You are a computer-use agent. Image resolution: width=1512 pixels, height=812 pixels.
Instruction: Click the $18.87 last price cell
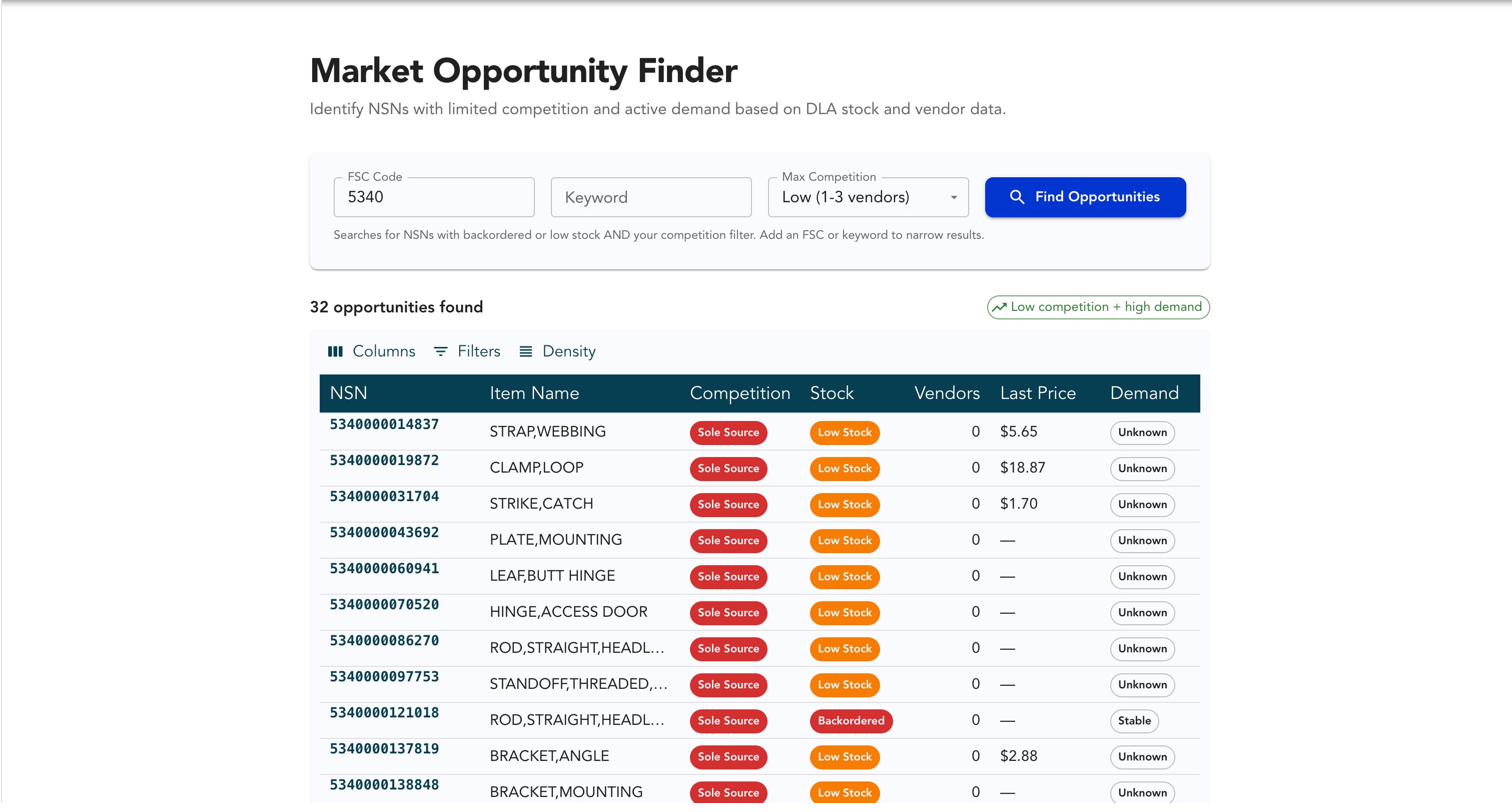pyautogui.click(x=1023, y=468)
